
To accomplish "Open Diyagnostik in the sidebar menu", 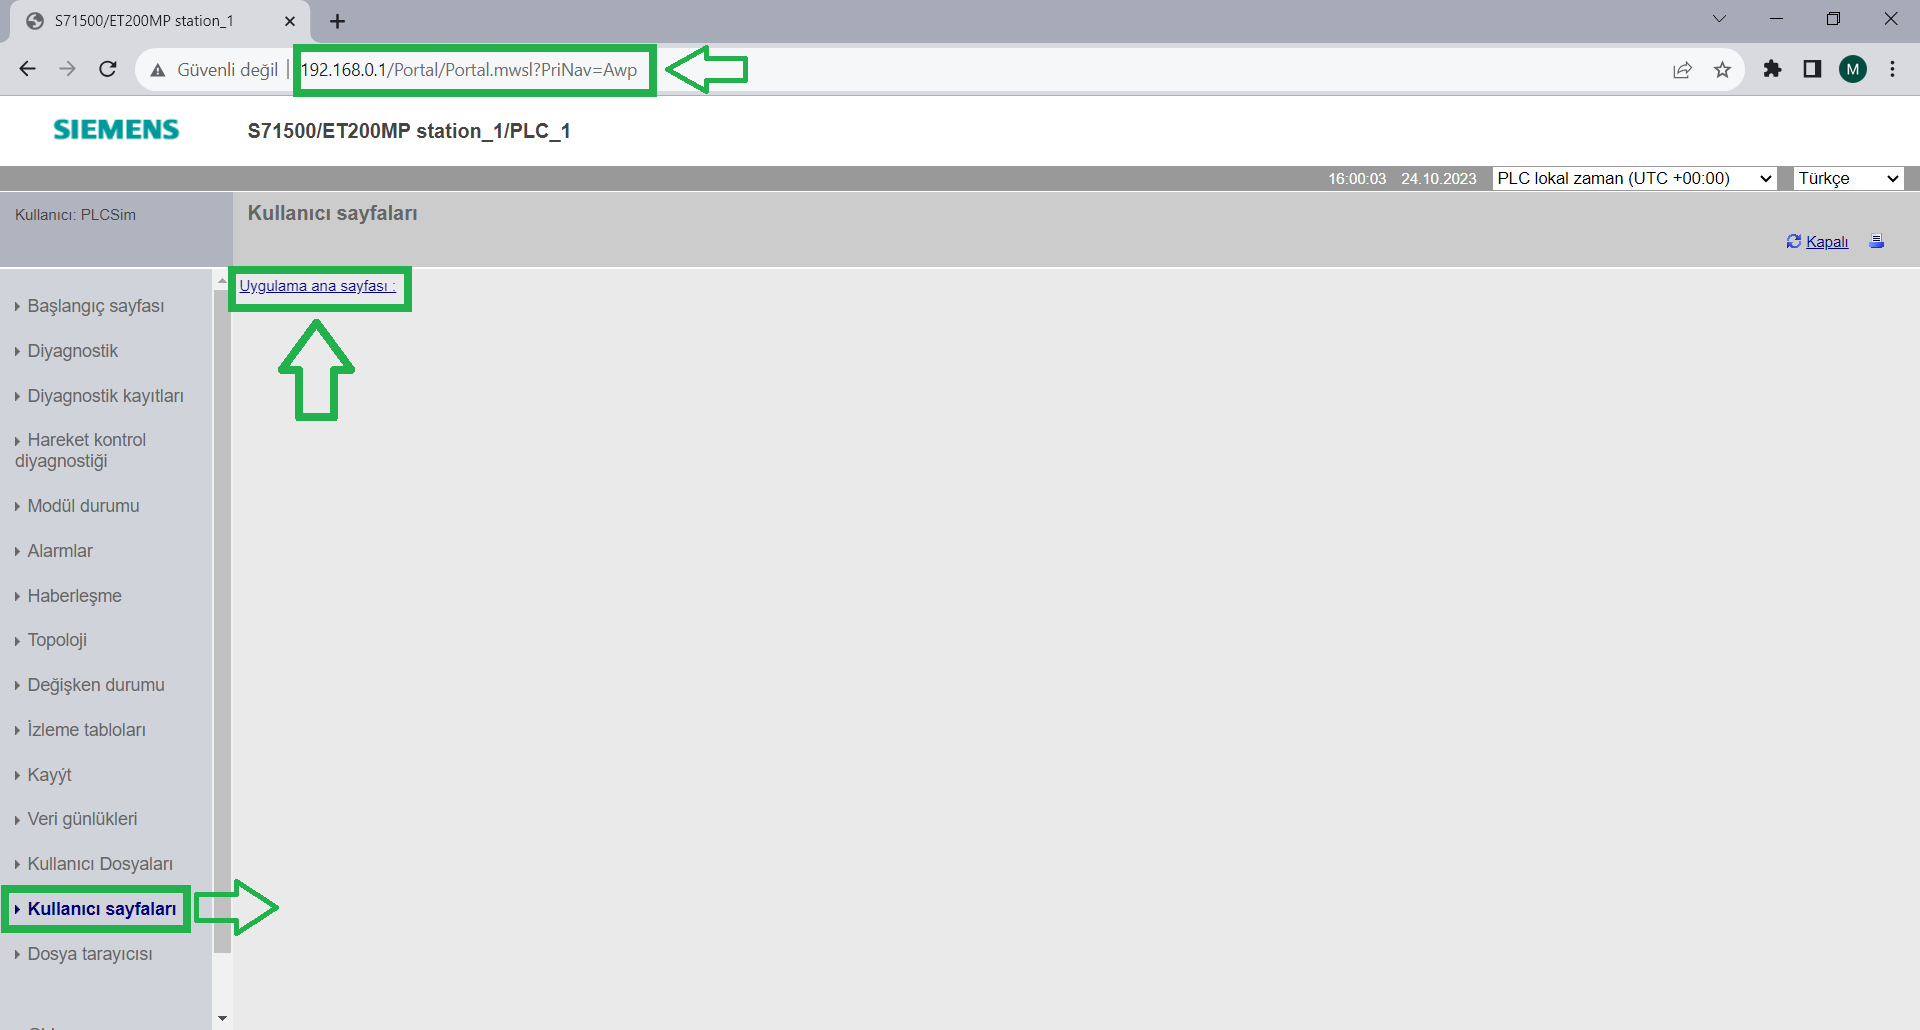I will [72, 351].
